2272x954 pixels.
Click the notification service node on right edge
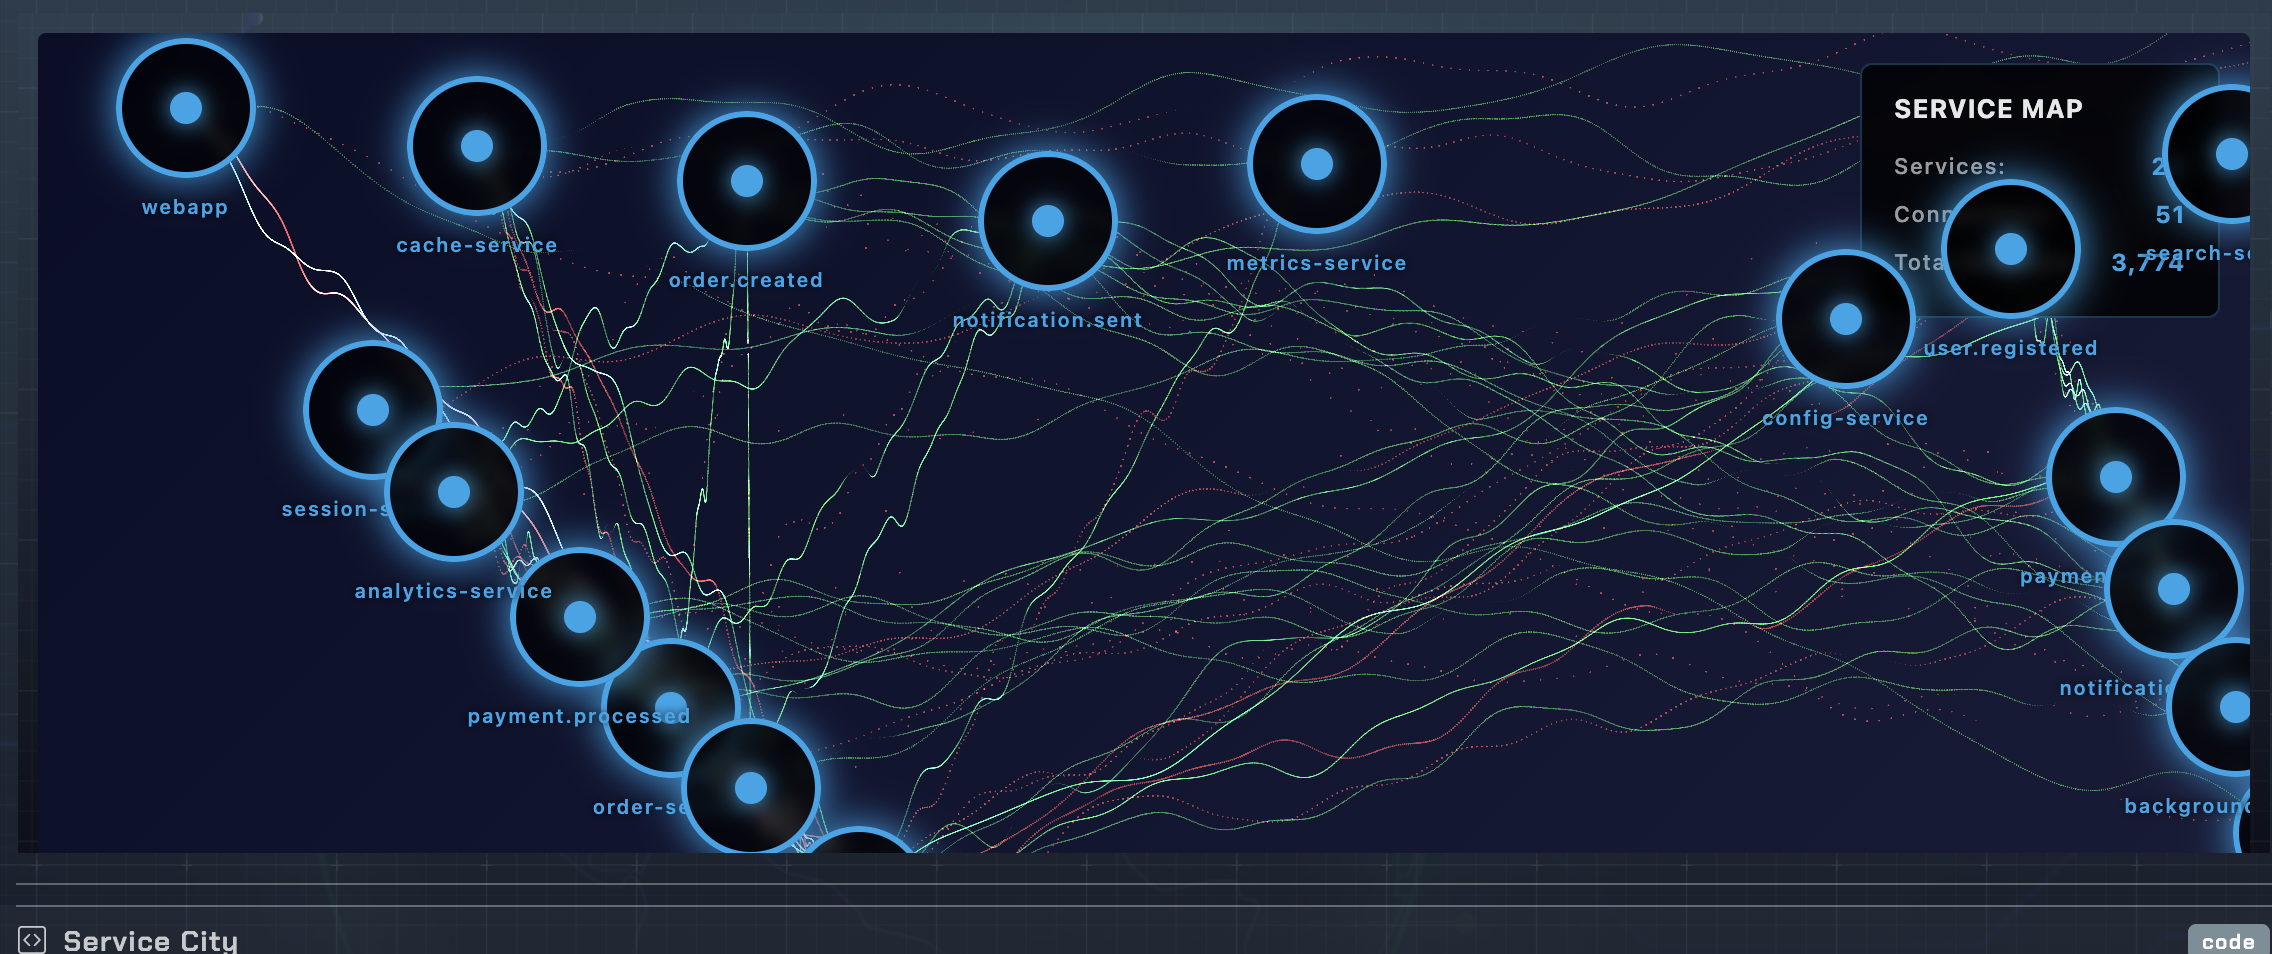point(2174,589)
